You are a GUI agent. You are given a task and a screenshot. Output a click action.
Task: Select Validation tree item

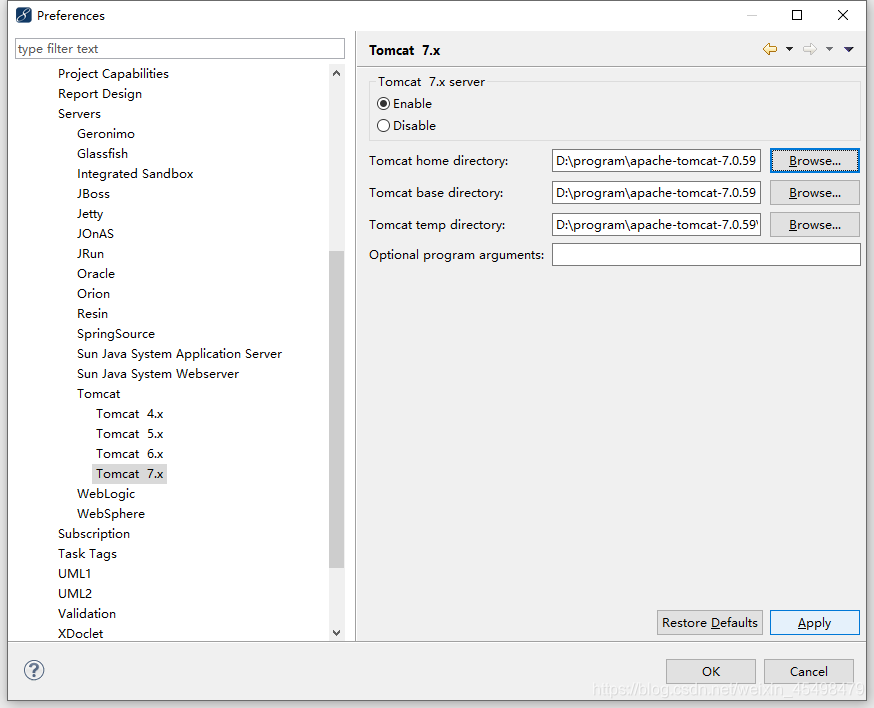pos(87,614)
